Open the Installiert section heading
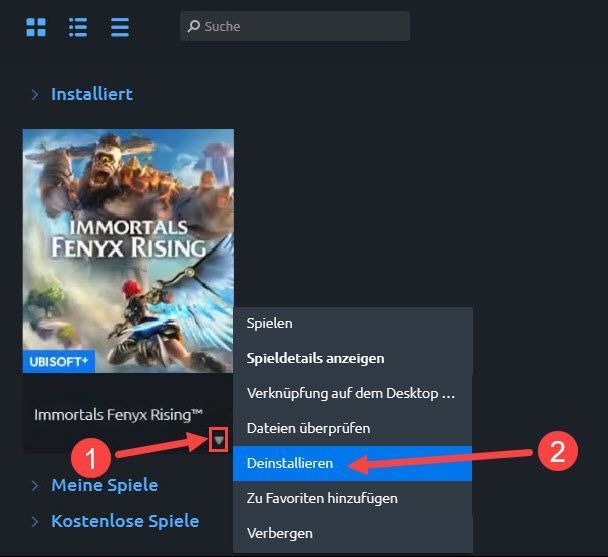608x557 pixels. coord(92,94)
